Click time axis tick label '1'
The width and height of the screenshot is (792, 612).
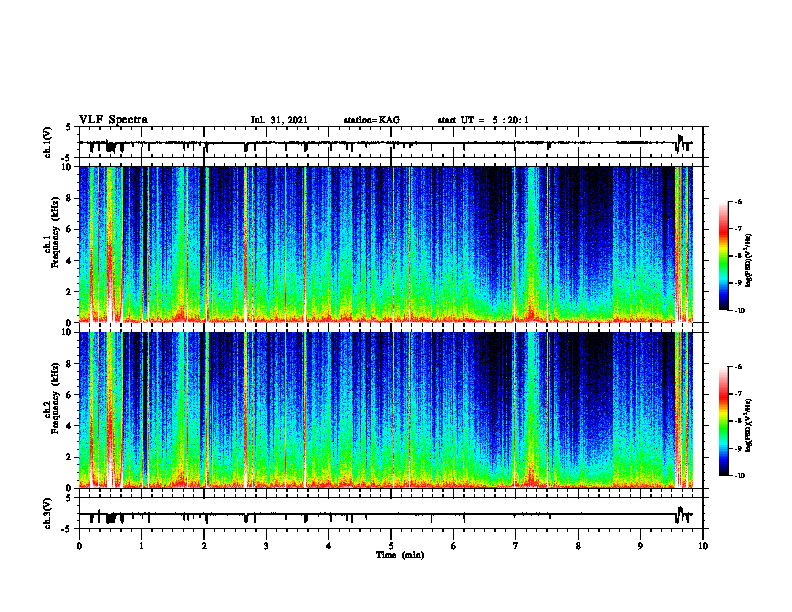141,546
